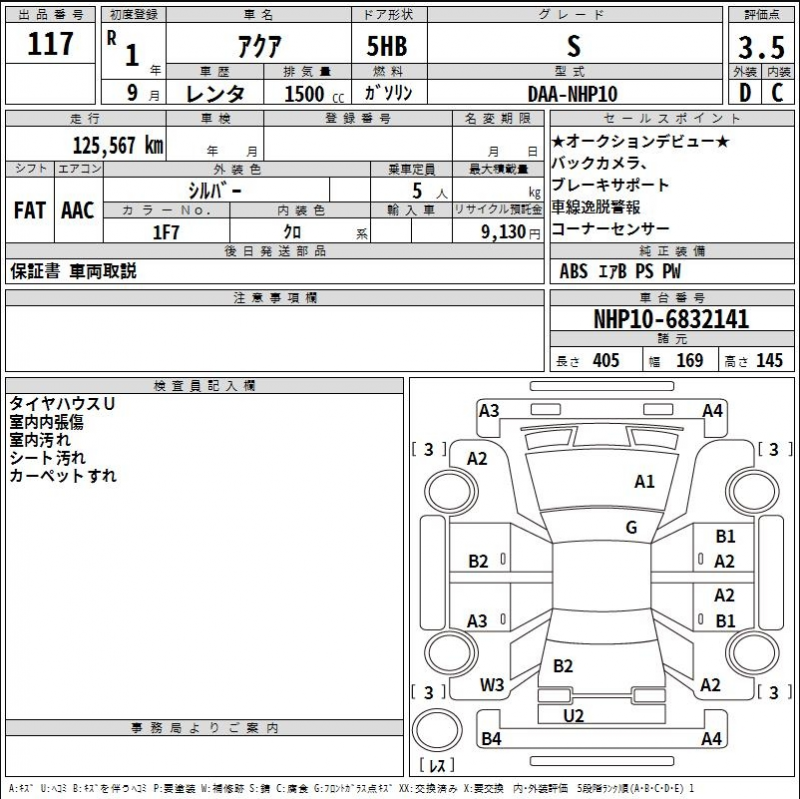
Task: Click the 注意事項欄 header
Action: [x=275, y=298]
